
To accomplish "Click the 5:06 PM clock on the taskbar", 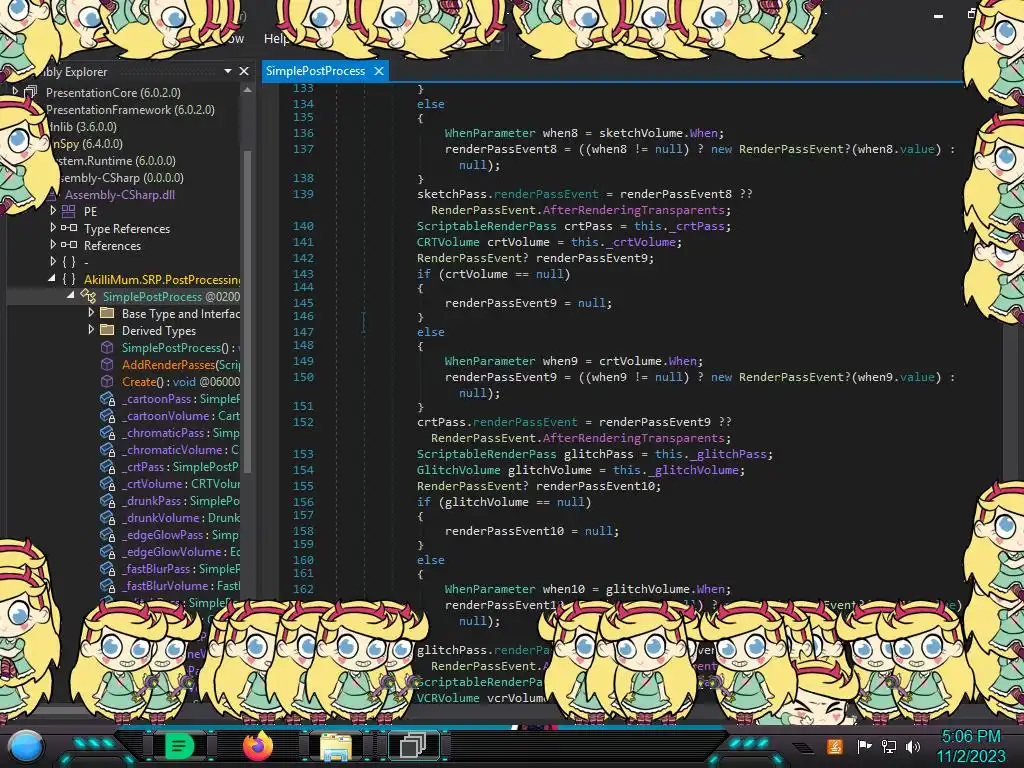I will [x=971, y=736].
